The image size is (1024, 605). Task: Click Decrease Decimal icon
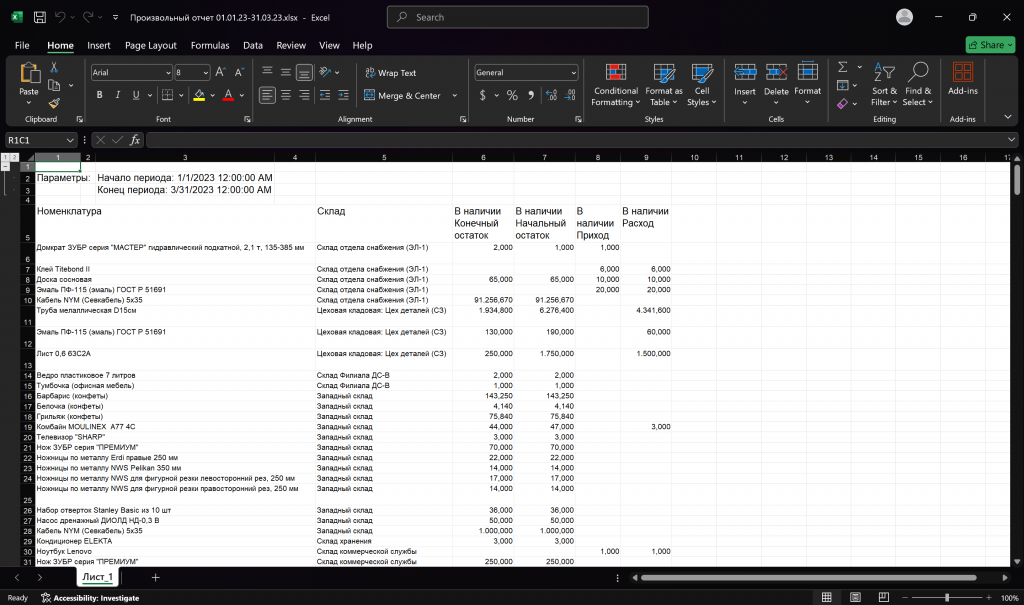[570, 95]
